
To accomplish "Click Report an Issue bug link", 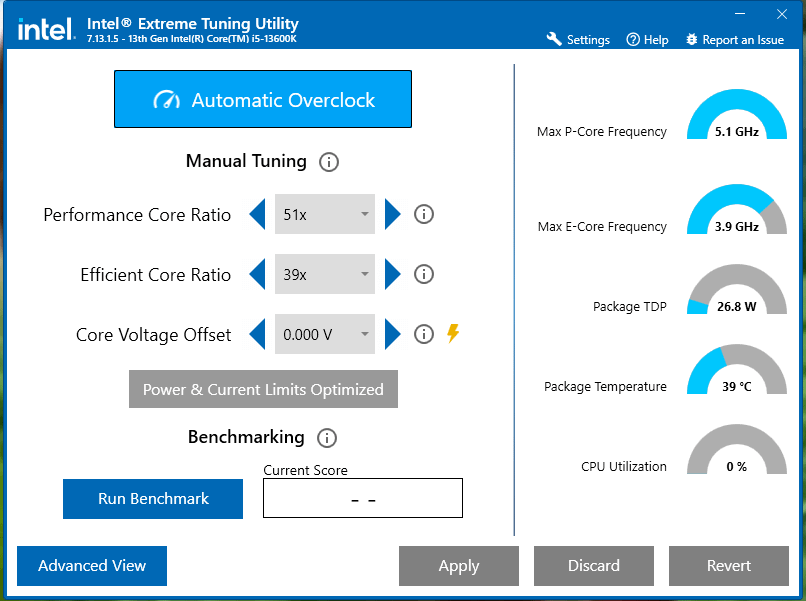I will pos(735,40).
